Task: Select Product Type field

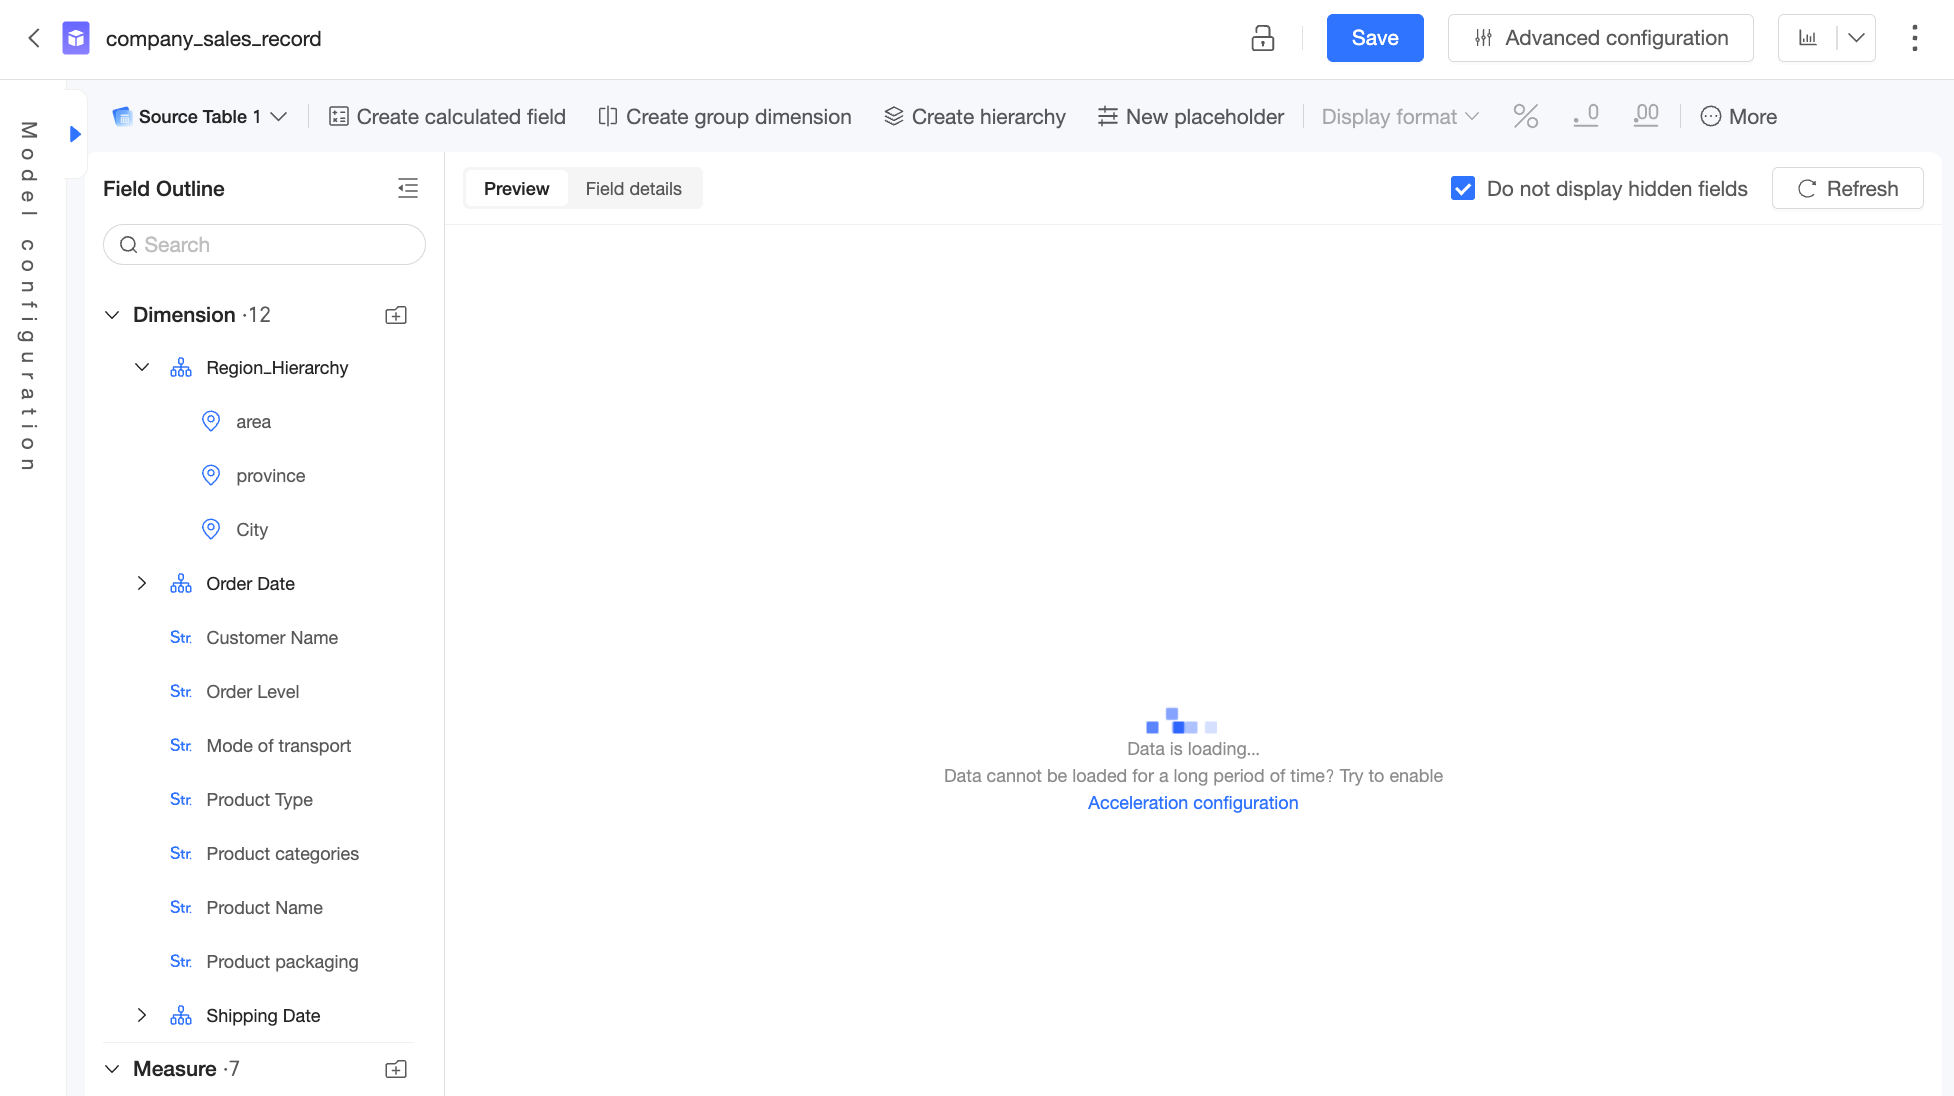Action: 260,800
